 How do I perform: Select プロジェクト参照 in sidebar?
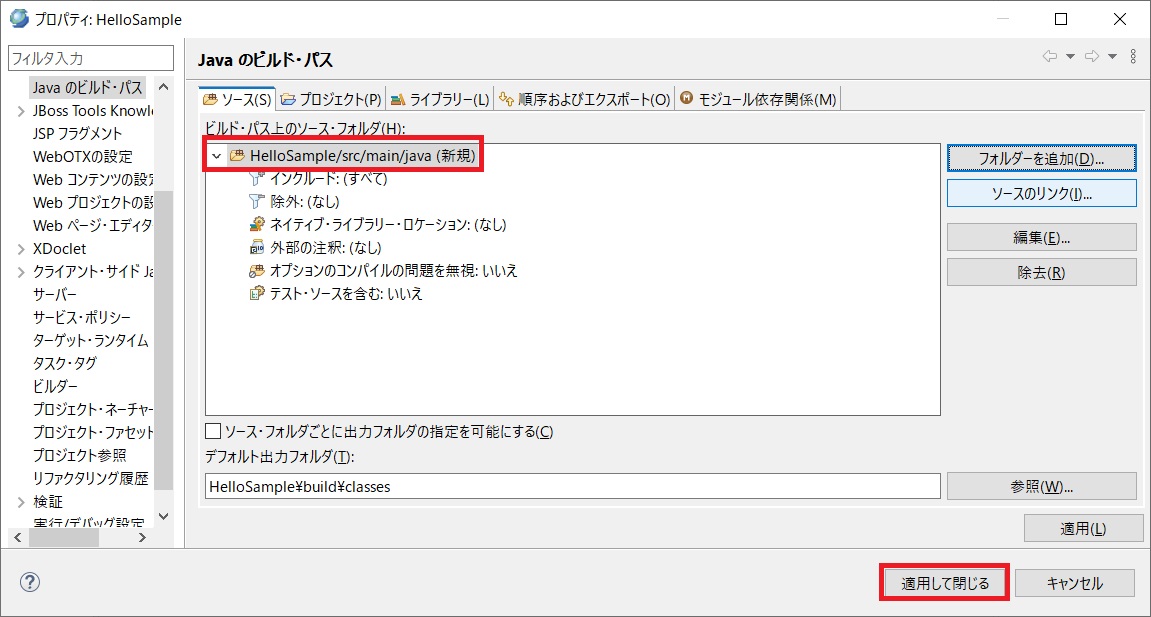tap(79, 456)
